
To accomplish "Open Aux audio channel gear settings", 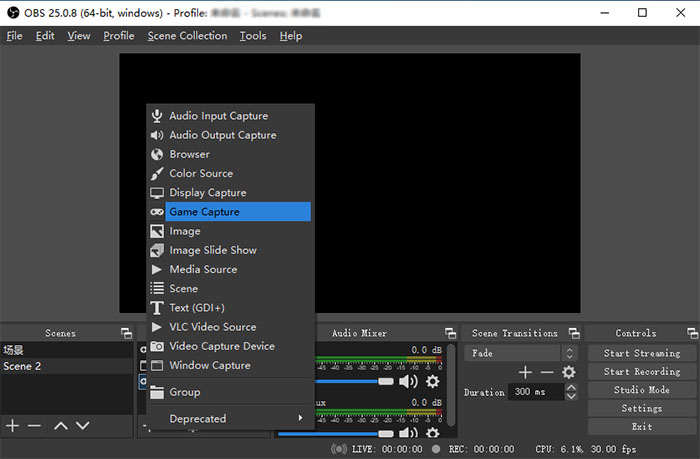I will 432,432.
